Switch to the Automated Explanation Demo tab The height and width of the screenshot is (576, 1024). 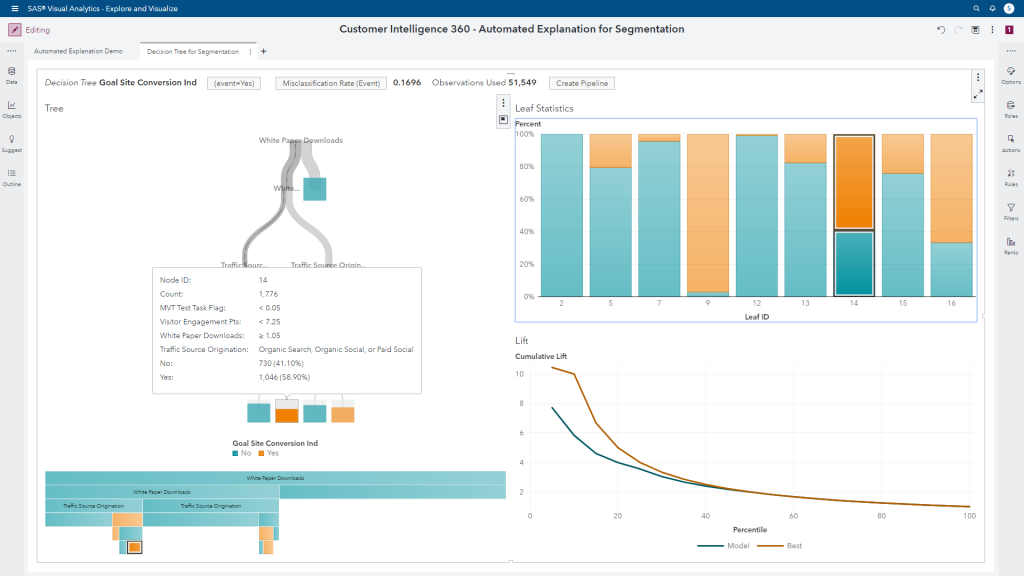point(78,51)
